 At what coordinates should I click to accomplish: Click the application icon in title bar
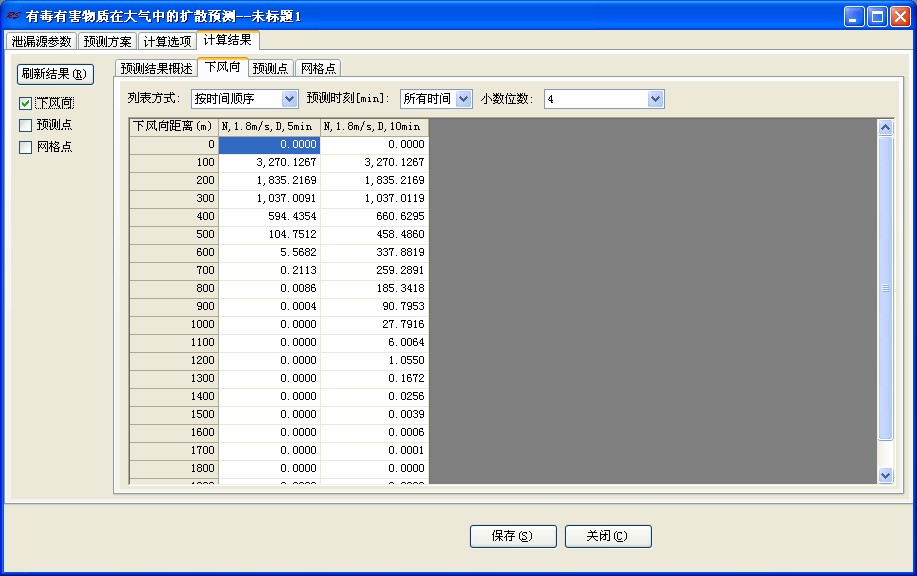click(x=13, y=16)
